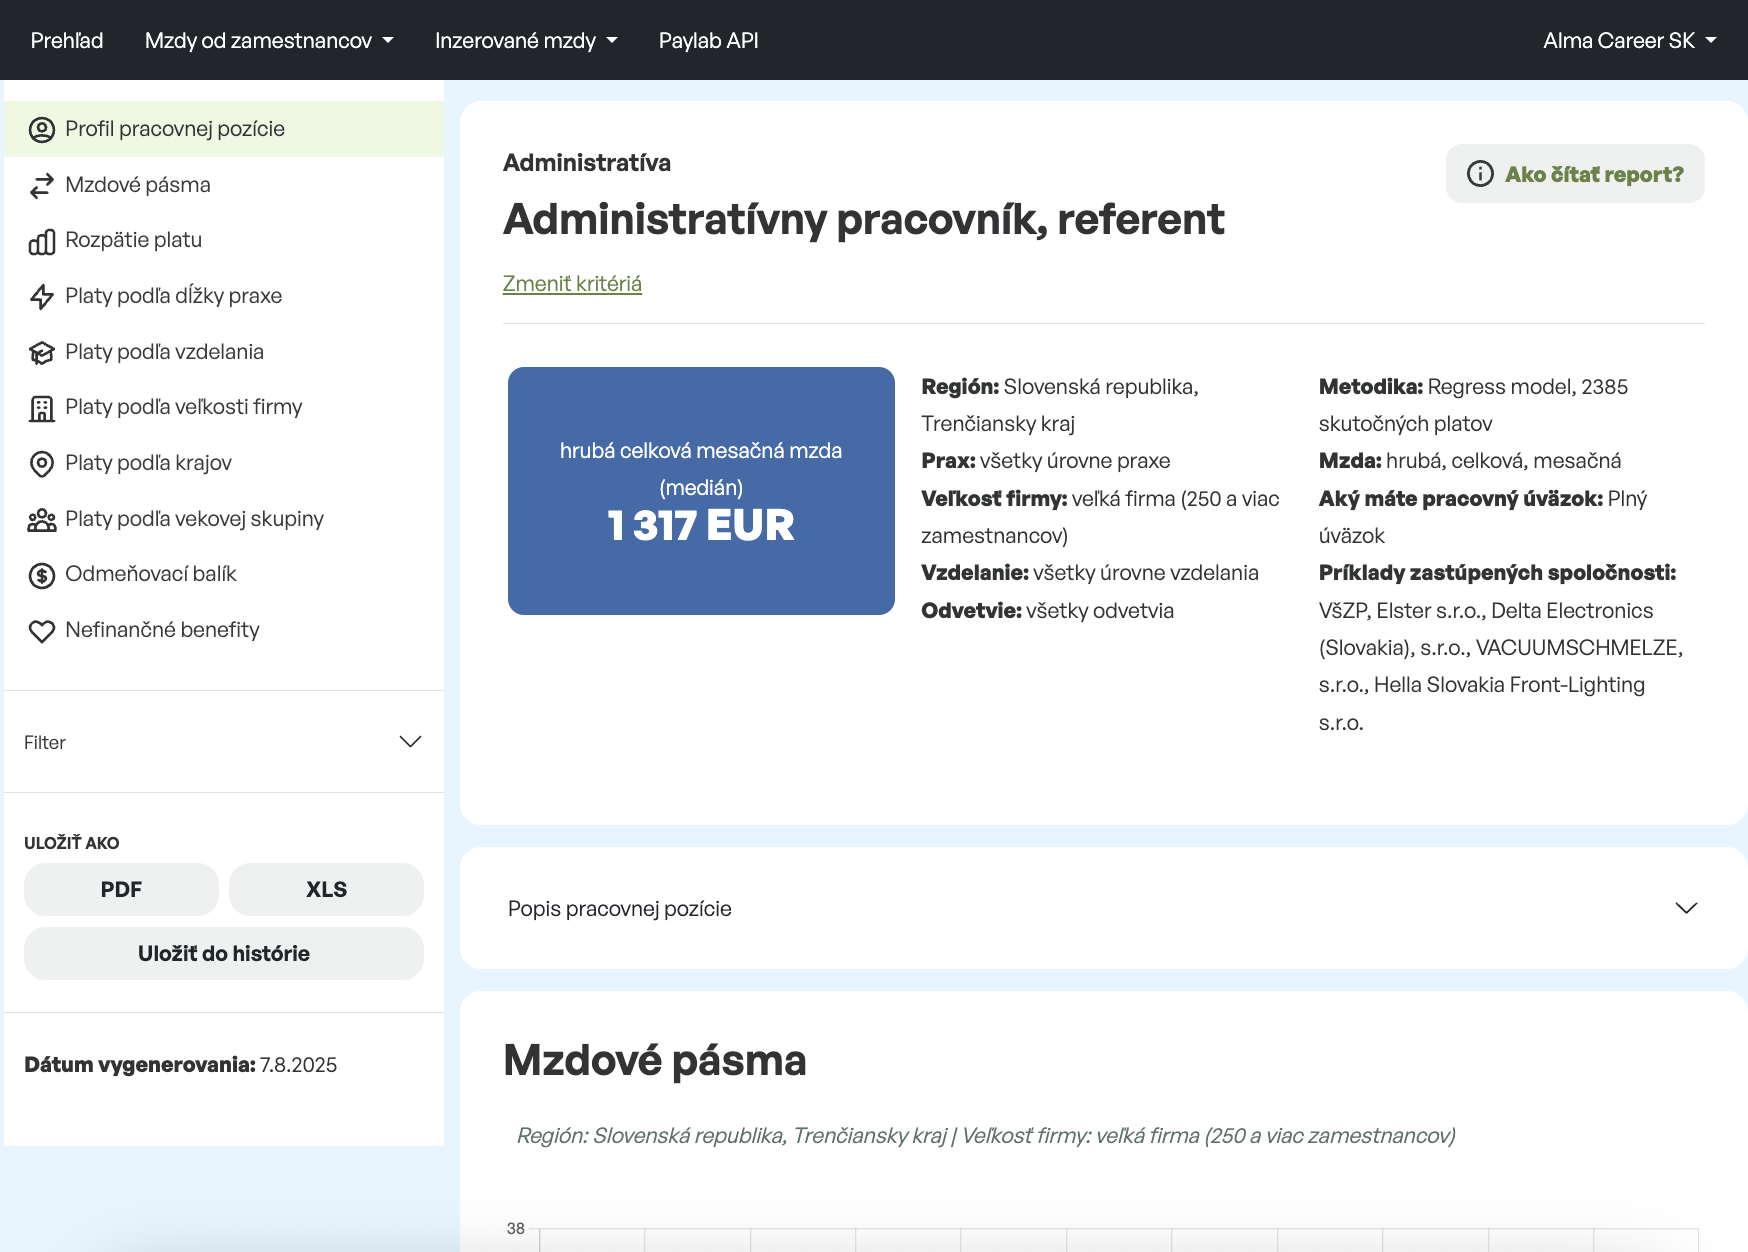
Task: Click the graduation cap icon for Platy podľa vzdelania
Action: click(42, 353)
